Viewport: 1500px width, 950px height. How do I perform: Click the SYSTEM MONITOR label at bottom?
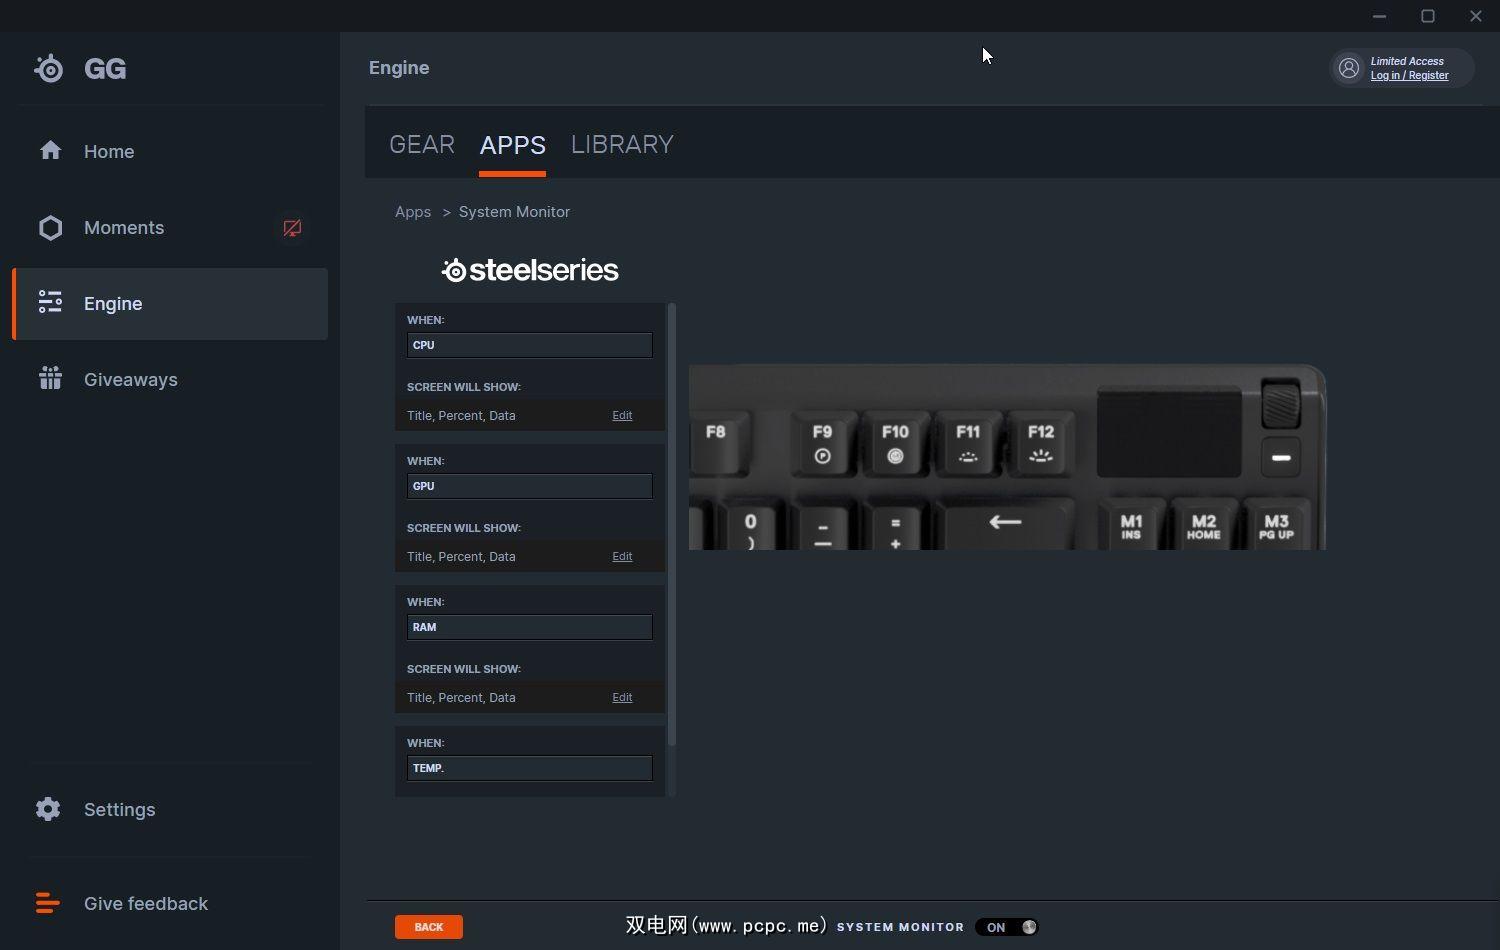[900, 927]
